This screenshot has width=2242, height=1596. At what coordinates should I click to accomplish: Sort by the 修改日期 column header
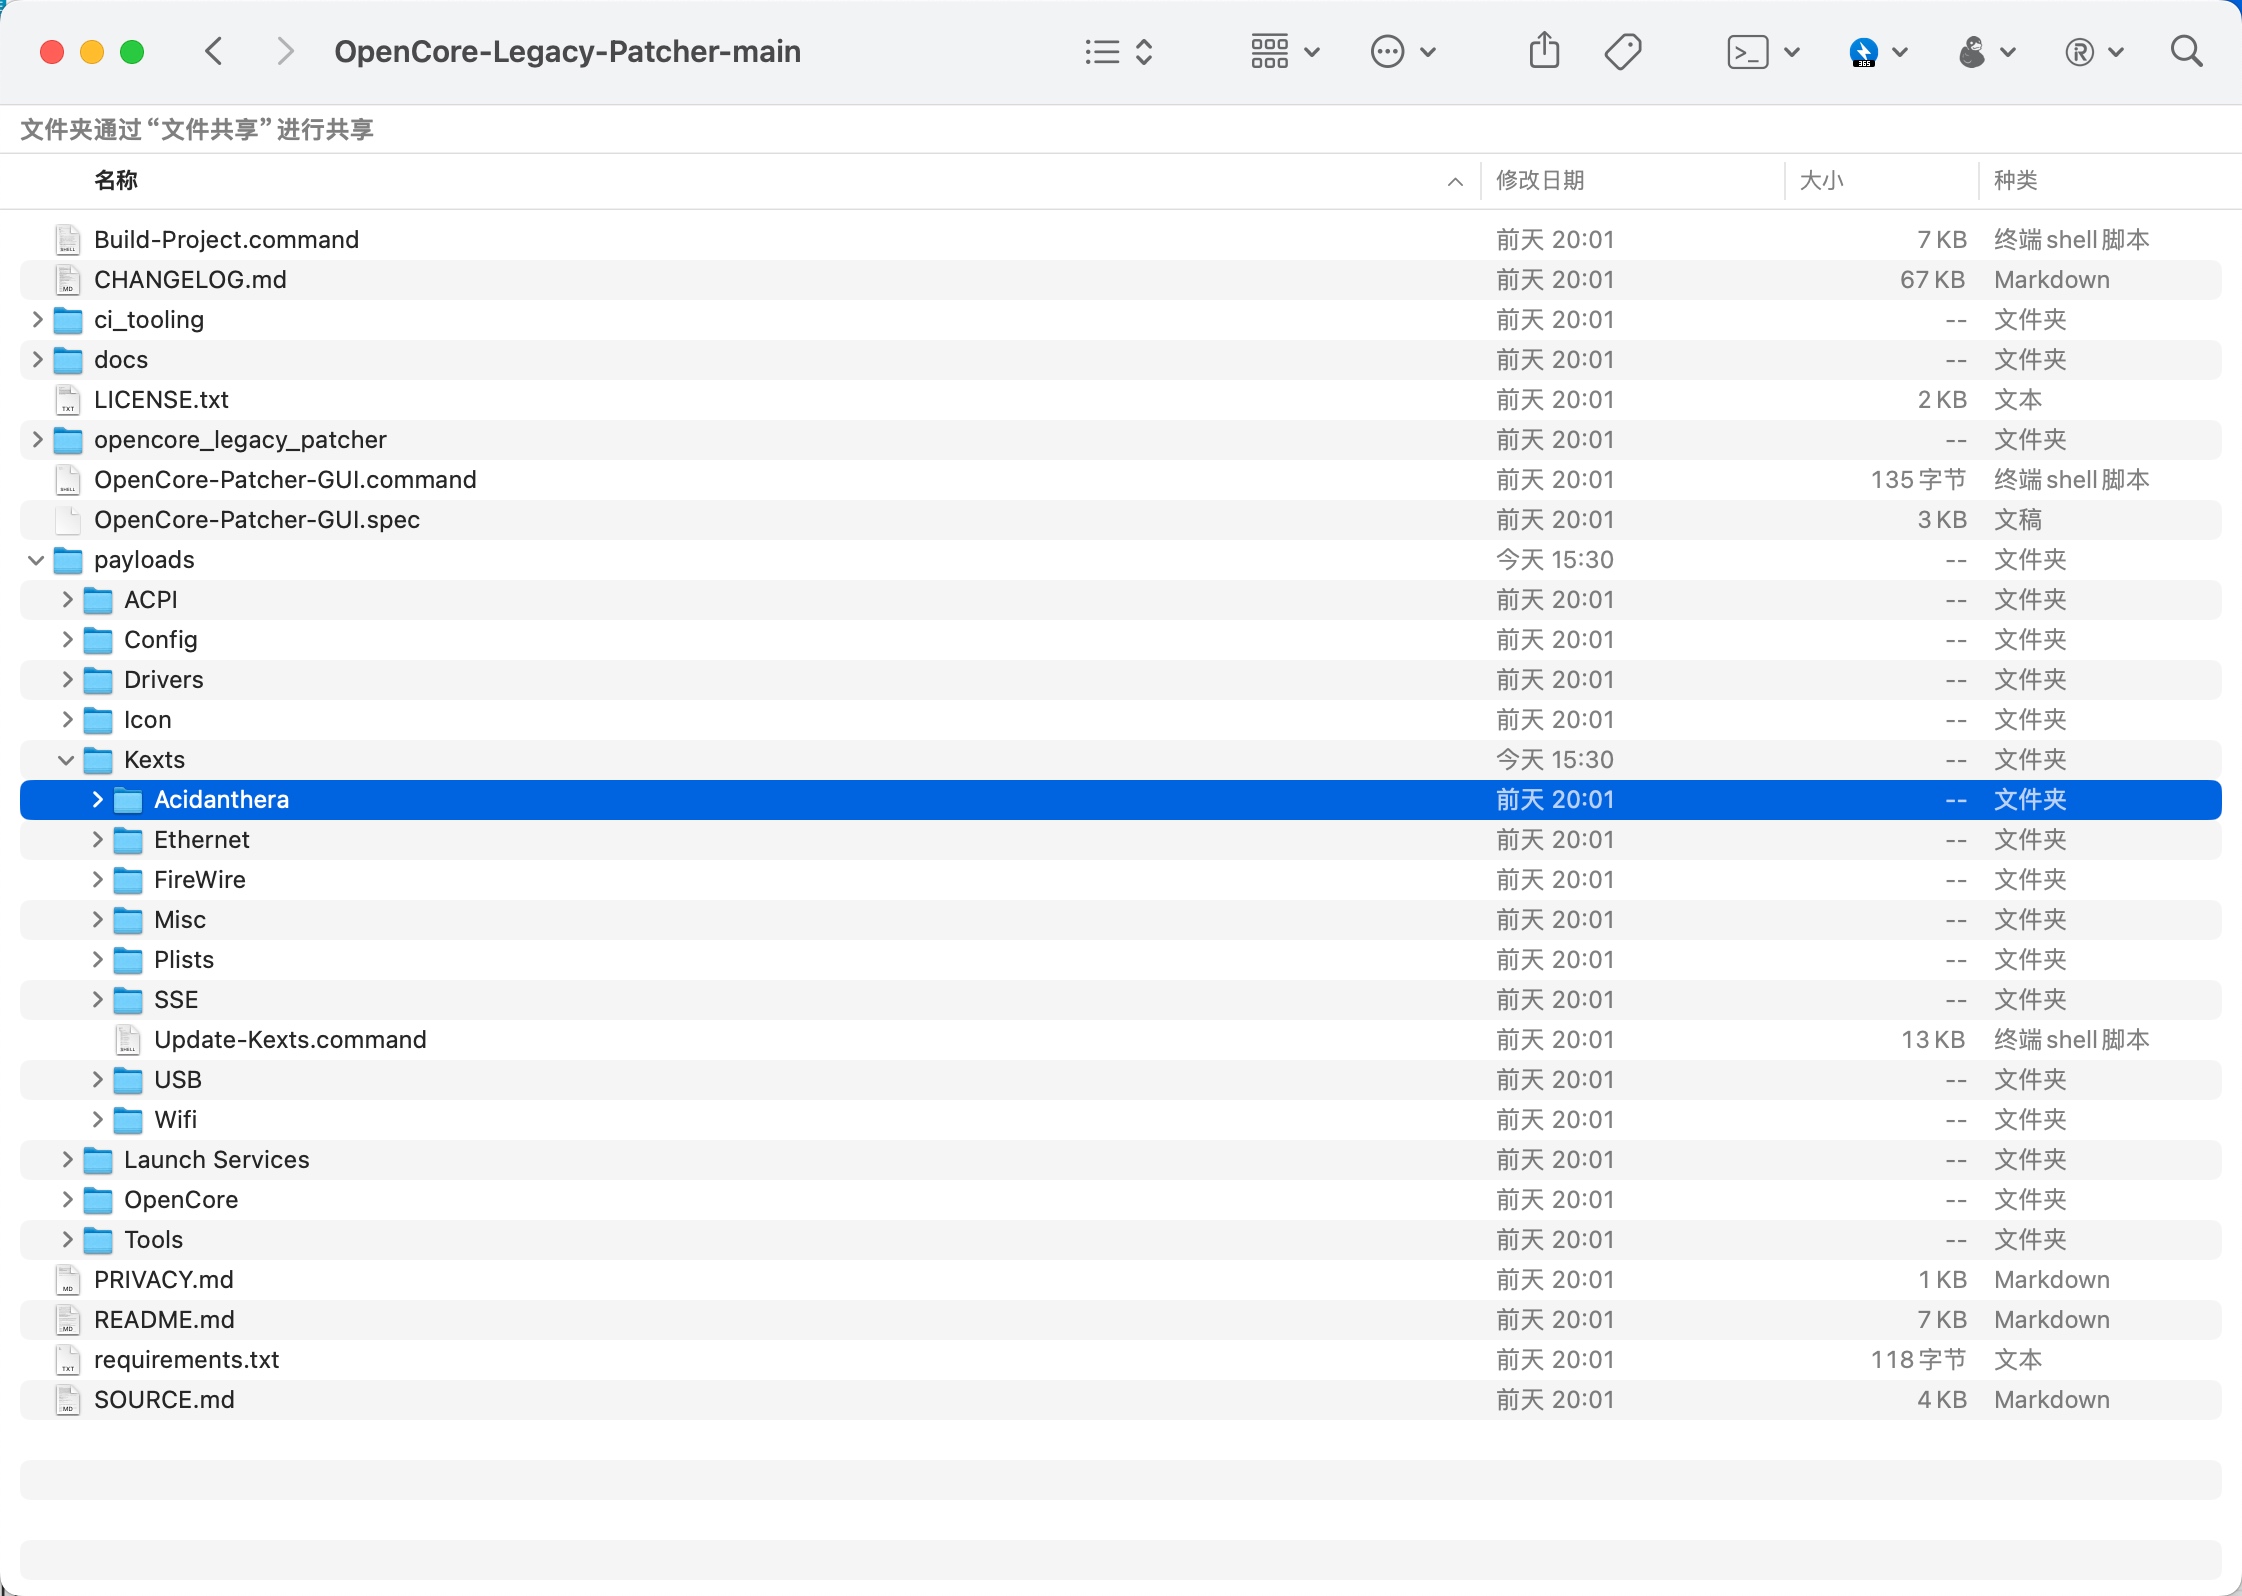pyautogui.click(x=1540, y=180)
